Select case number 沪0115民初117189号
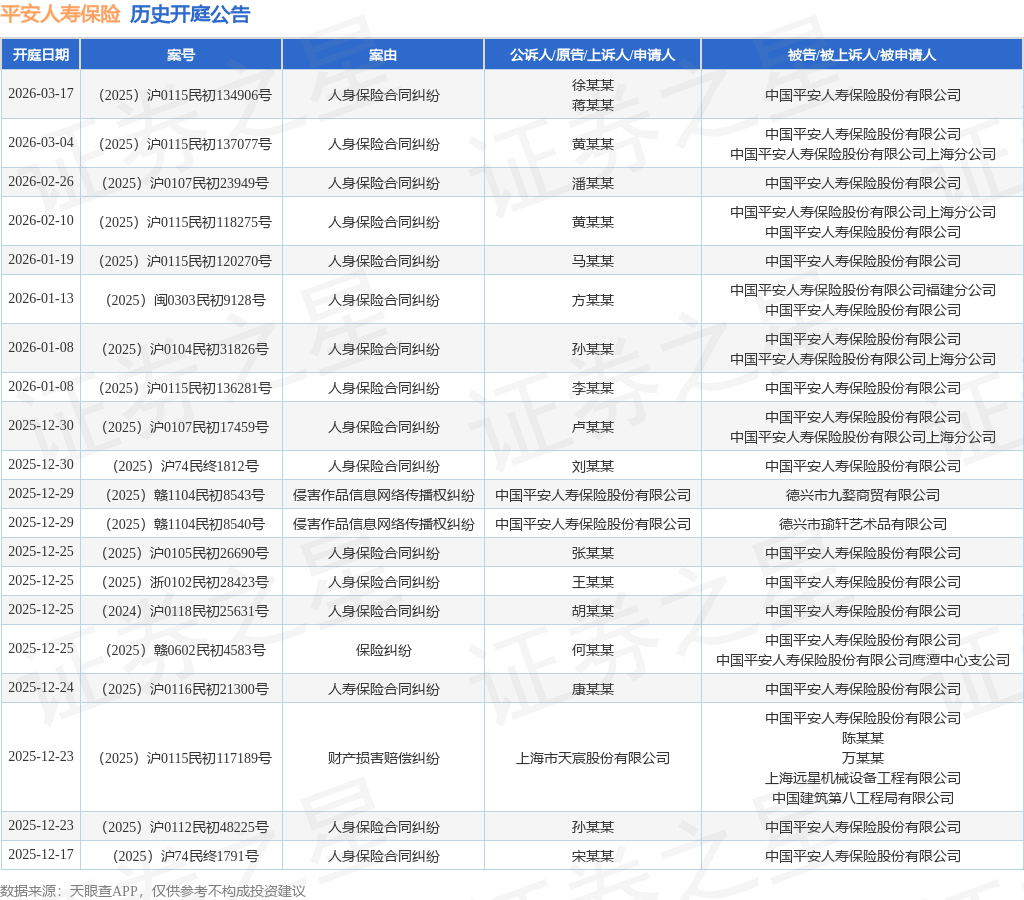This screenshot has height=900, width=1024. click(185, 758)
